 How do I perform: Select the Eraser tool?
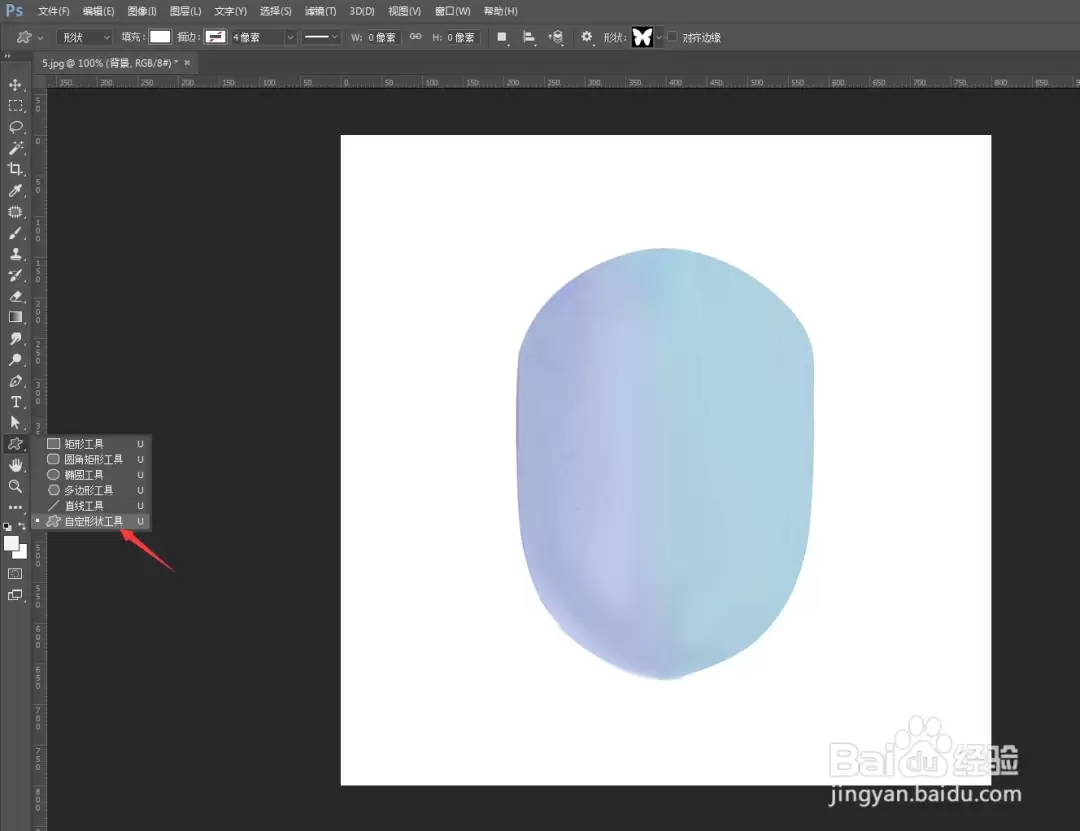coord(15,296)
